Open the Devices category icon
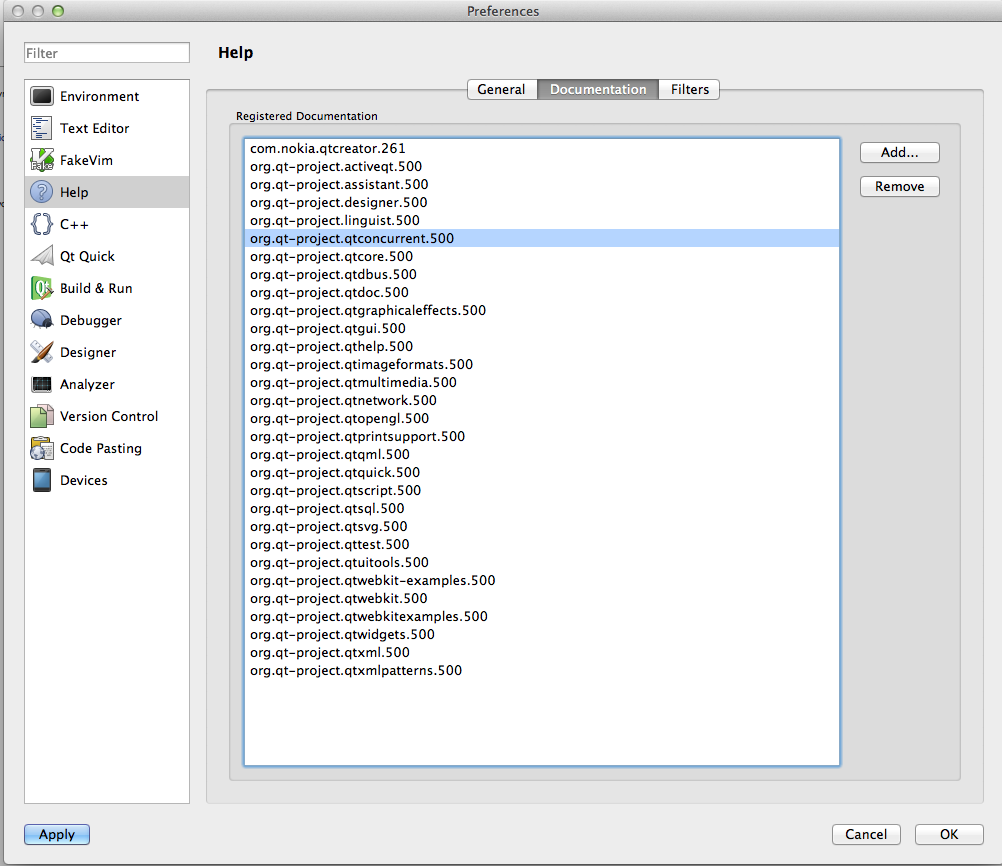 42,480
